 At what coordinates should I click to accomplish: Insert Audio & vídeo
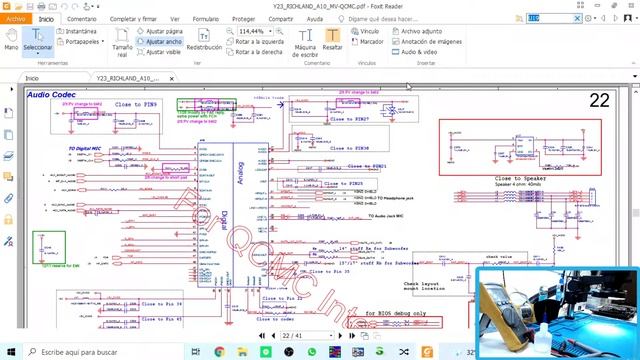pos(415,52)
